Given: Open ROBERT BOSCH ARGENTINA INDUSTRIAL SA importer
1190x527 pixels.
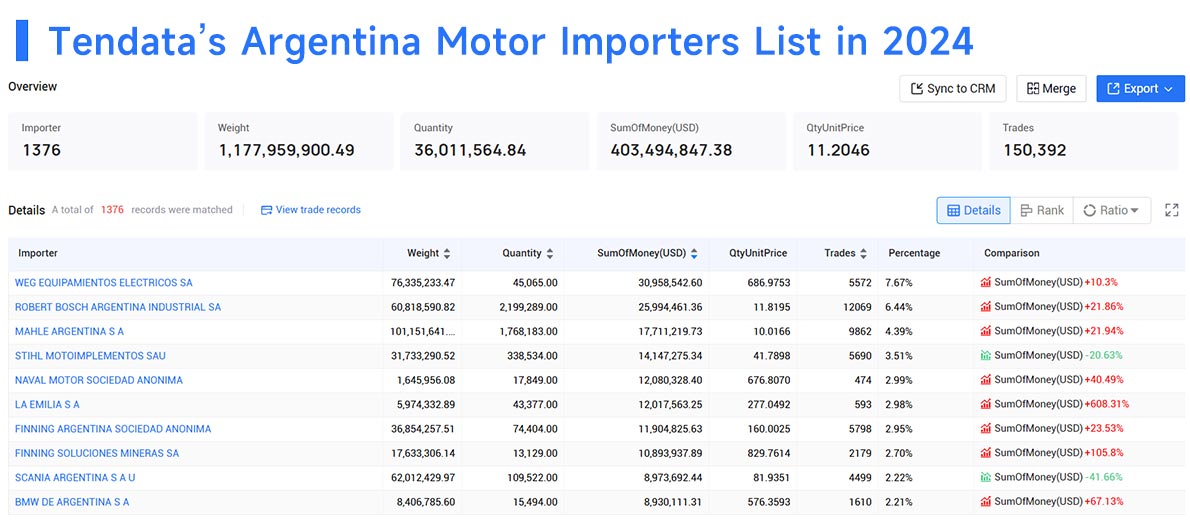Looking at the screenshot, I should [118, 307].
